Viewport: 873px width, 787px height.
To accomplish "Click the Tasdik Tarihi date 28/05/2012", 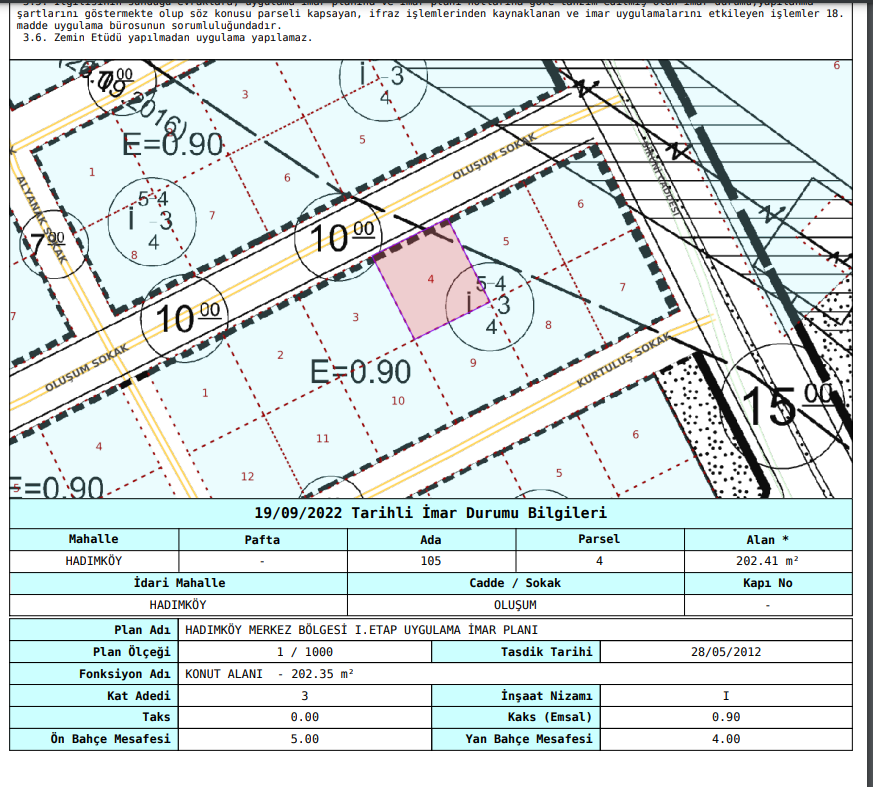I will (726, 652).
